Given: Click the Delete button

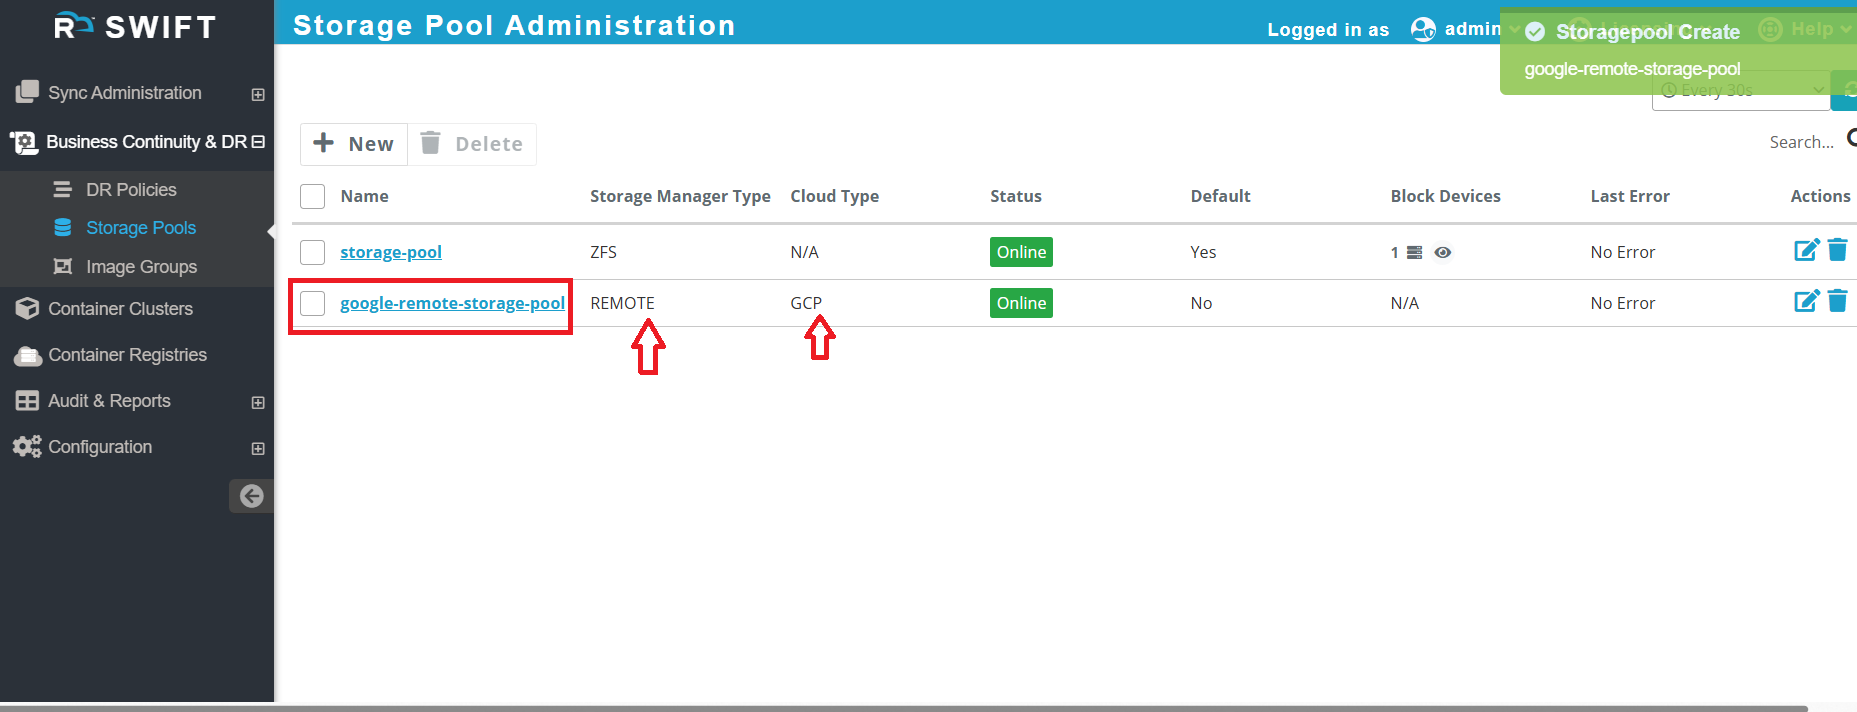Looking at the screenshot, I should [472, 144].
